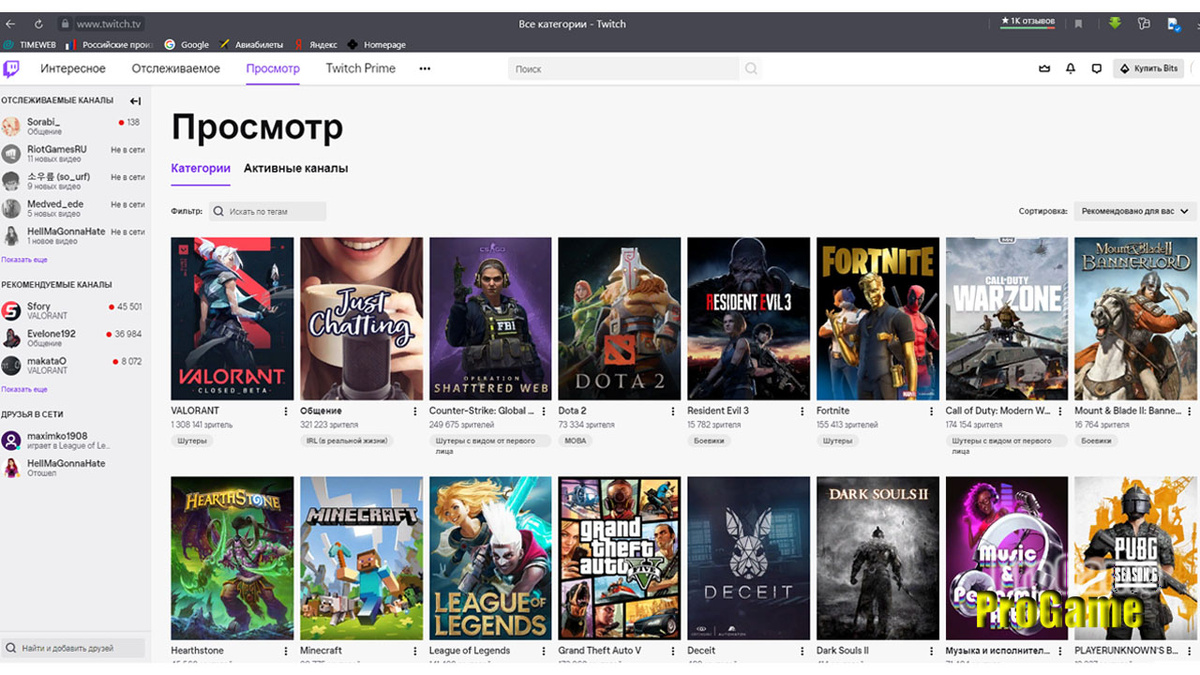Click the browser address bar www.twitch.tv
This screenshot has height=675, width=1200.
[x=110, y=23]
